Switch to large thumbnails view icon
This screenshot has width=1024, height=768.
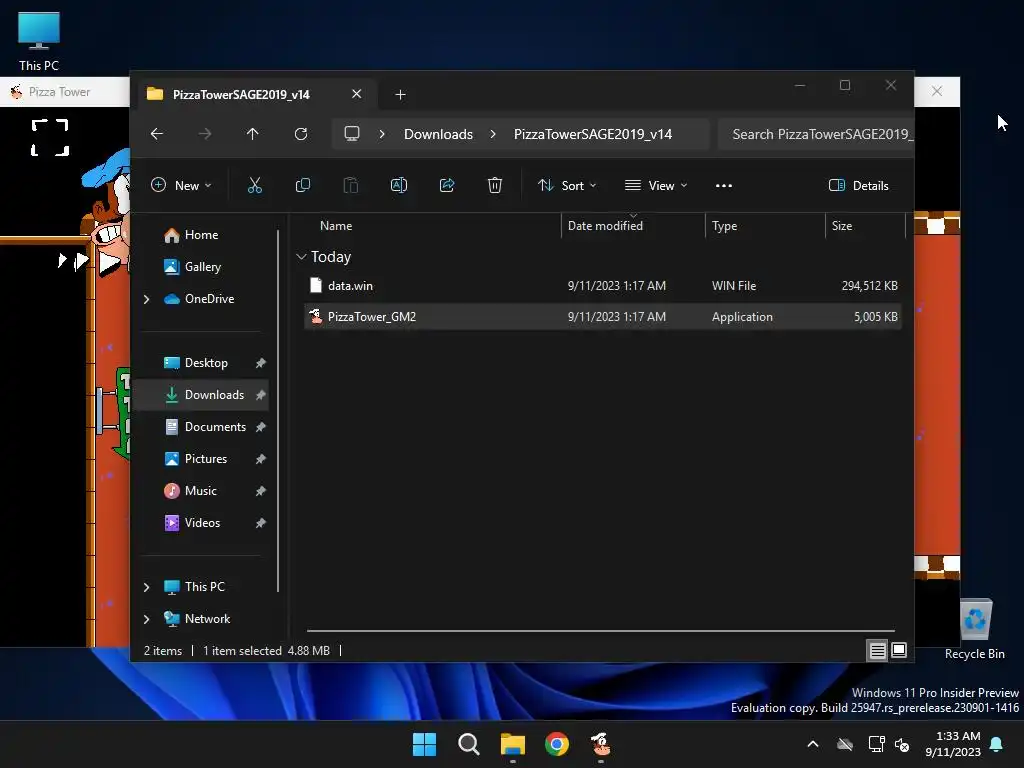(899, 650)
